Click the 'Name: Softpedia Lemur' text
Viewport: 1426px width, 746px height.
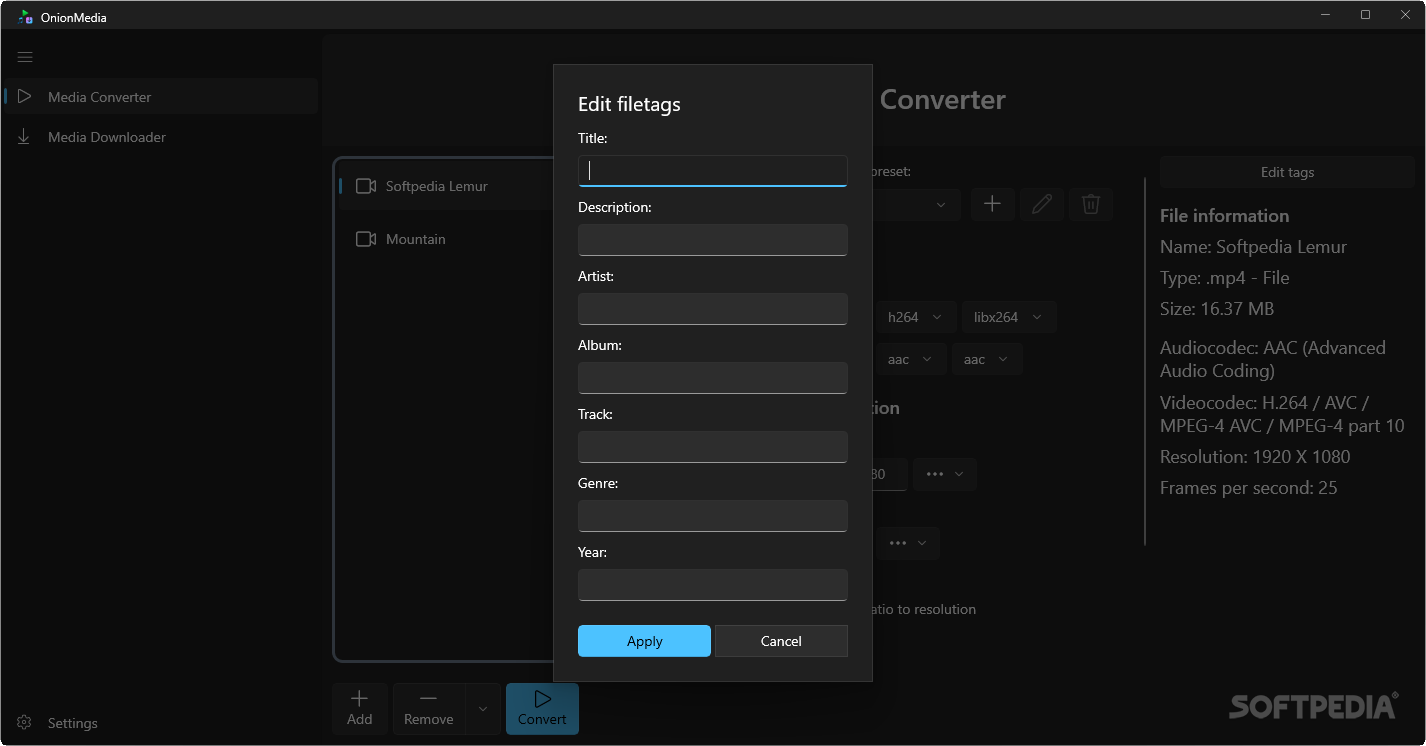[x=1253, y=247]
